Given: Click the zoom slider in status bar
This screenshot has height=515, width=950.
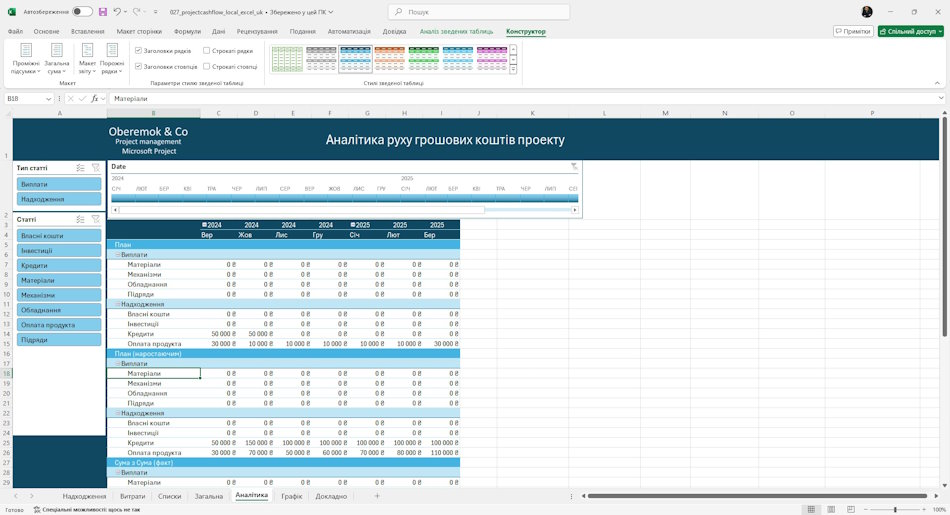Looking at the screenshot, I should [x=895, y=510].
